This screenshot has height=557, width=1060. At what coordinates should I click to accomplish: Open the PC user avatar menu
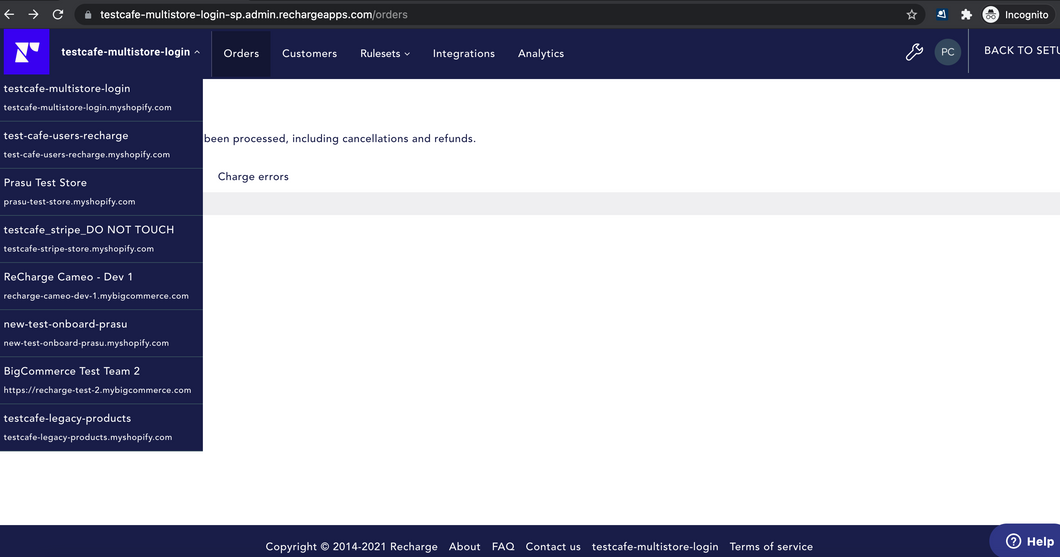click(x=947, y=52)
